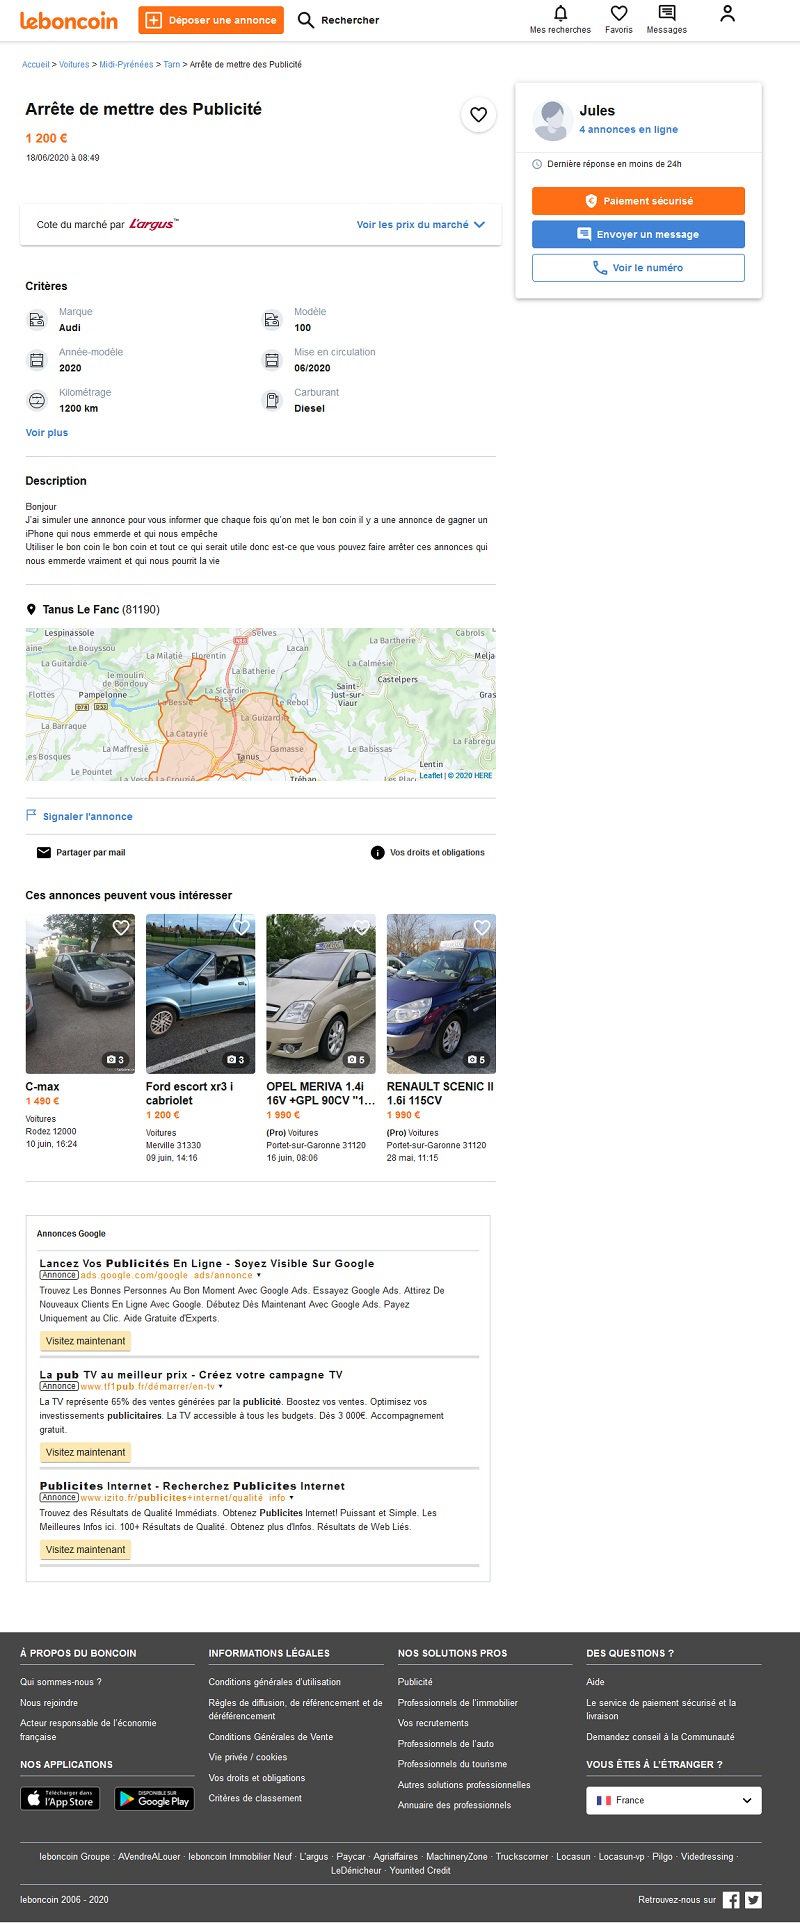Go to Midi-Pyrénées breadcrumb

click(x=126, y=64)
